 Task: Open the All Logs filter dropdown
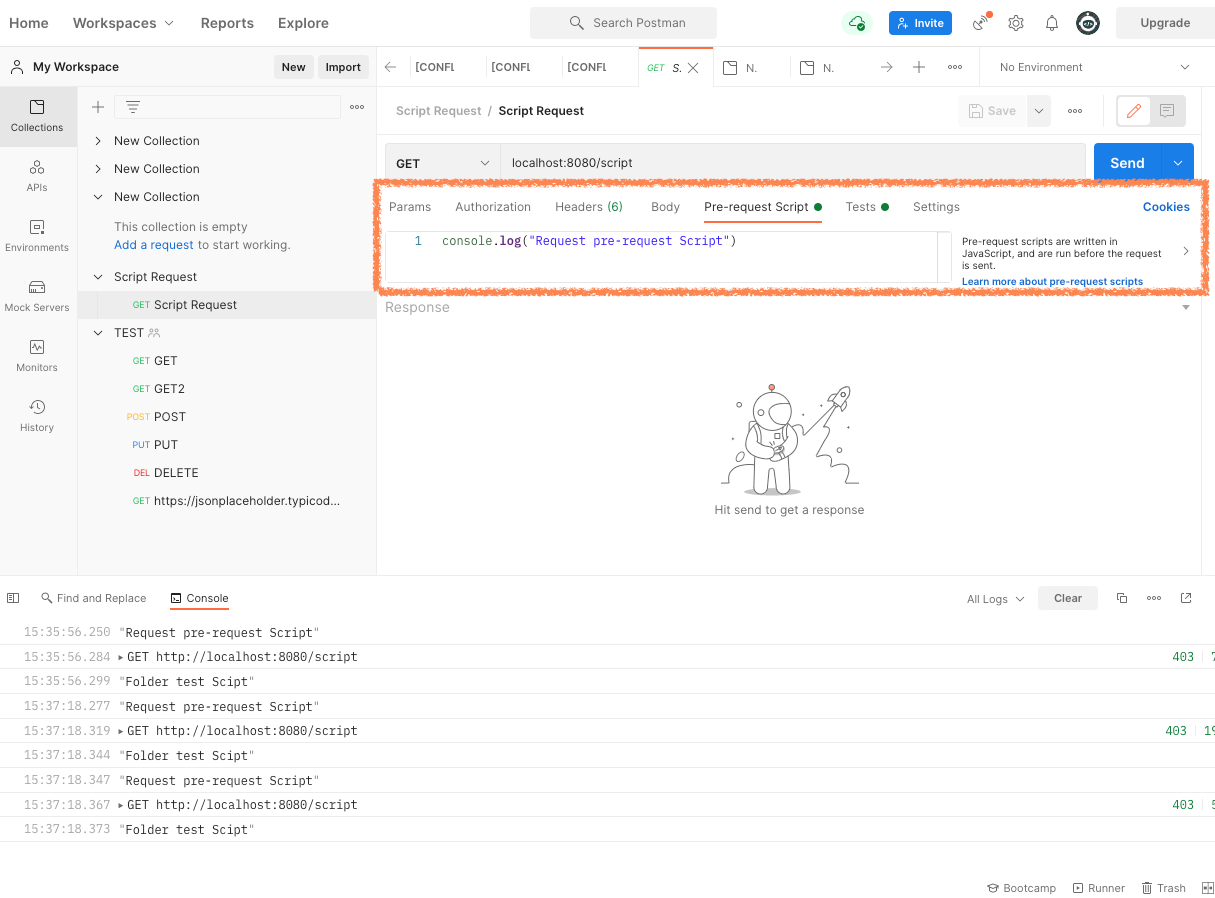coord(995,599)
